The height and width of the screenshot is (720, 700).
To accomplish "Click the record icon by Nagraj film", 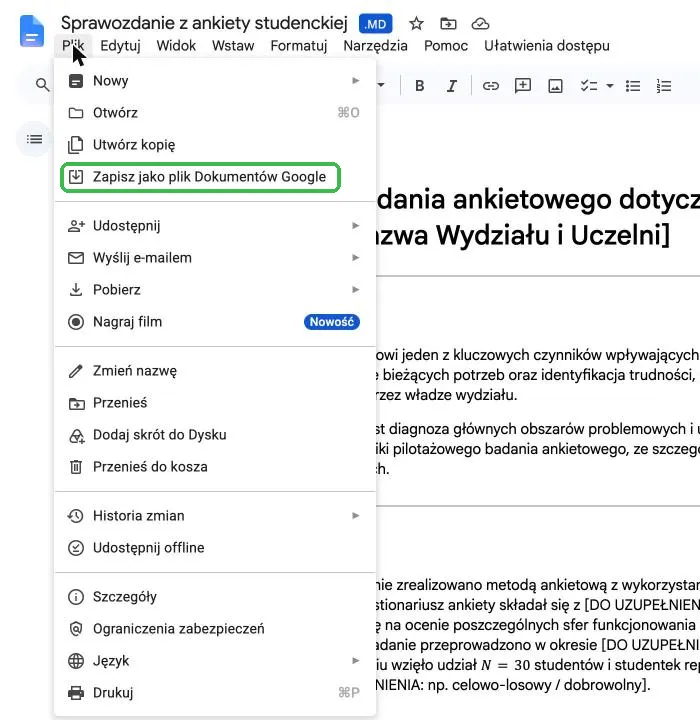I will 76,322.
